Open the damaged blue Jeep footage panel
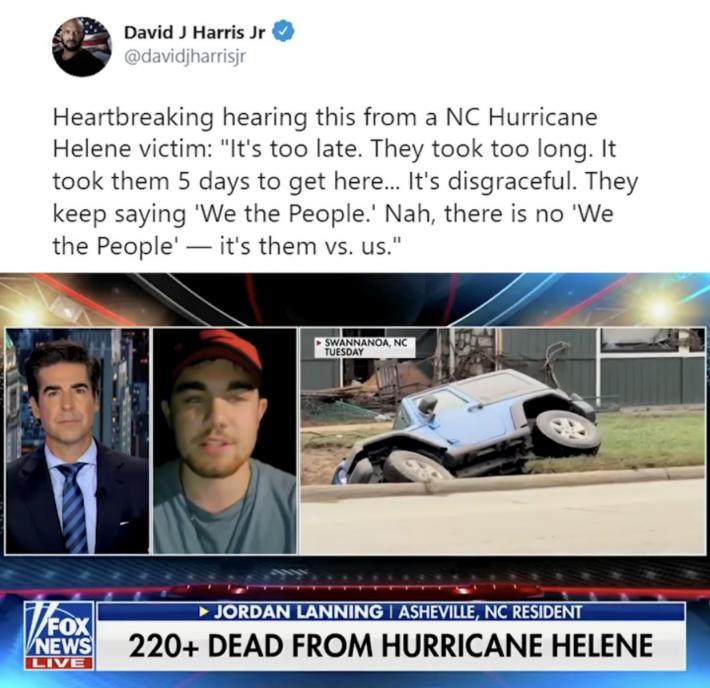The width and height of the screenshot is (710, 688). (x=503, y=441)
